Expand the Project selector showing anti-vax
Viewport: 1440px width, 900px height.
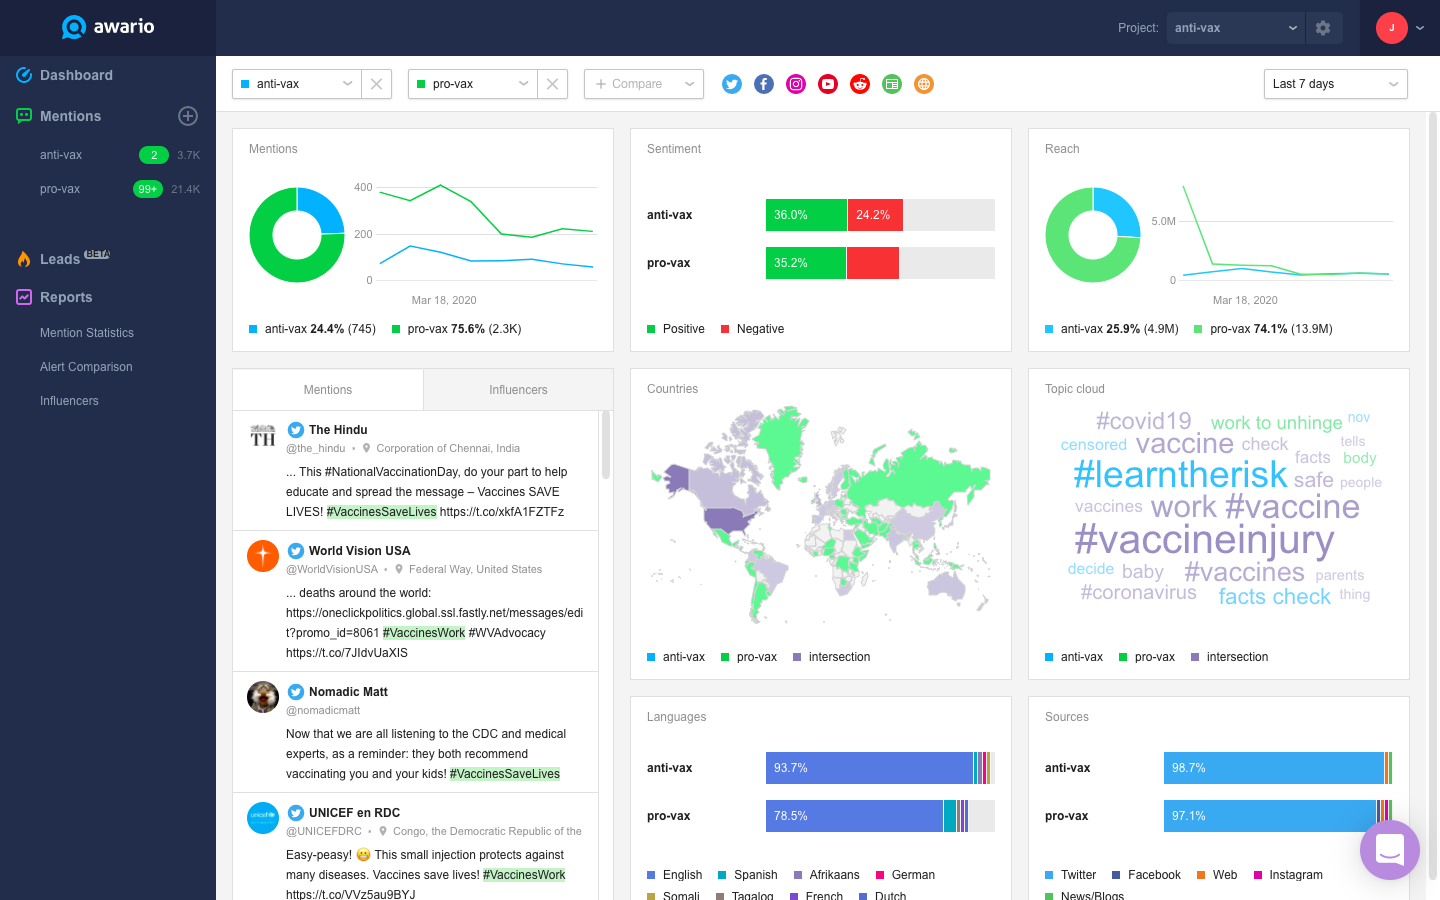(x=1234, y=27)
